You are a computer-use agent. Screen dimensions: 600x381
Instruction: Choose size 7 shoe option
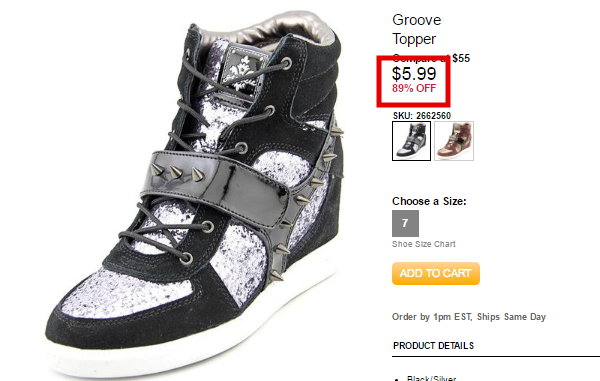coord(405,223)
